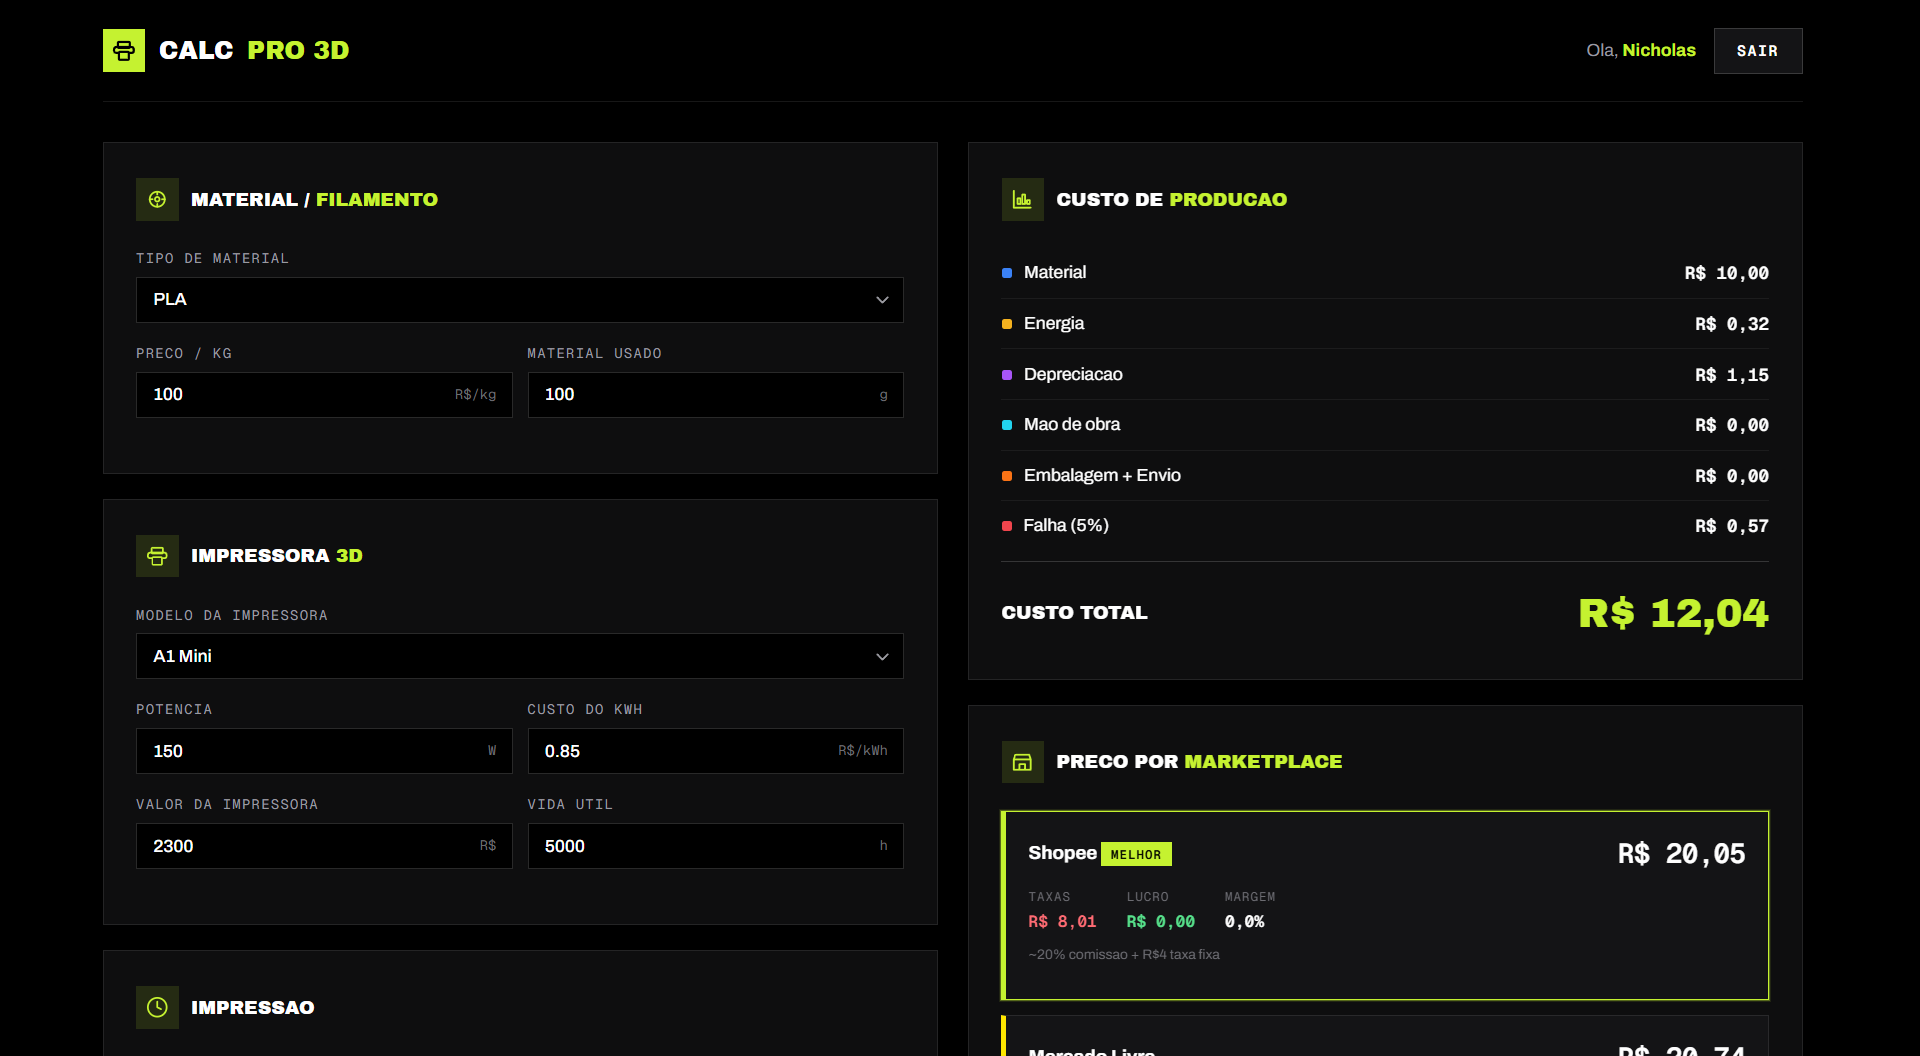The height and width of the screenshot is (1056, 1920).
Task: Click the Material Usado input field
Action: [716, 395]
